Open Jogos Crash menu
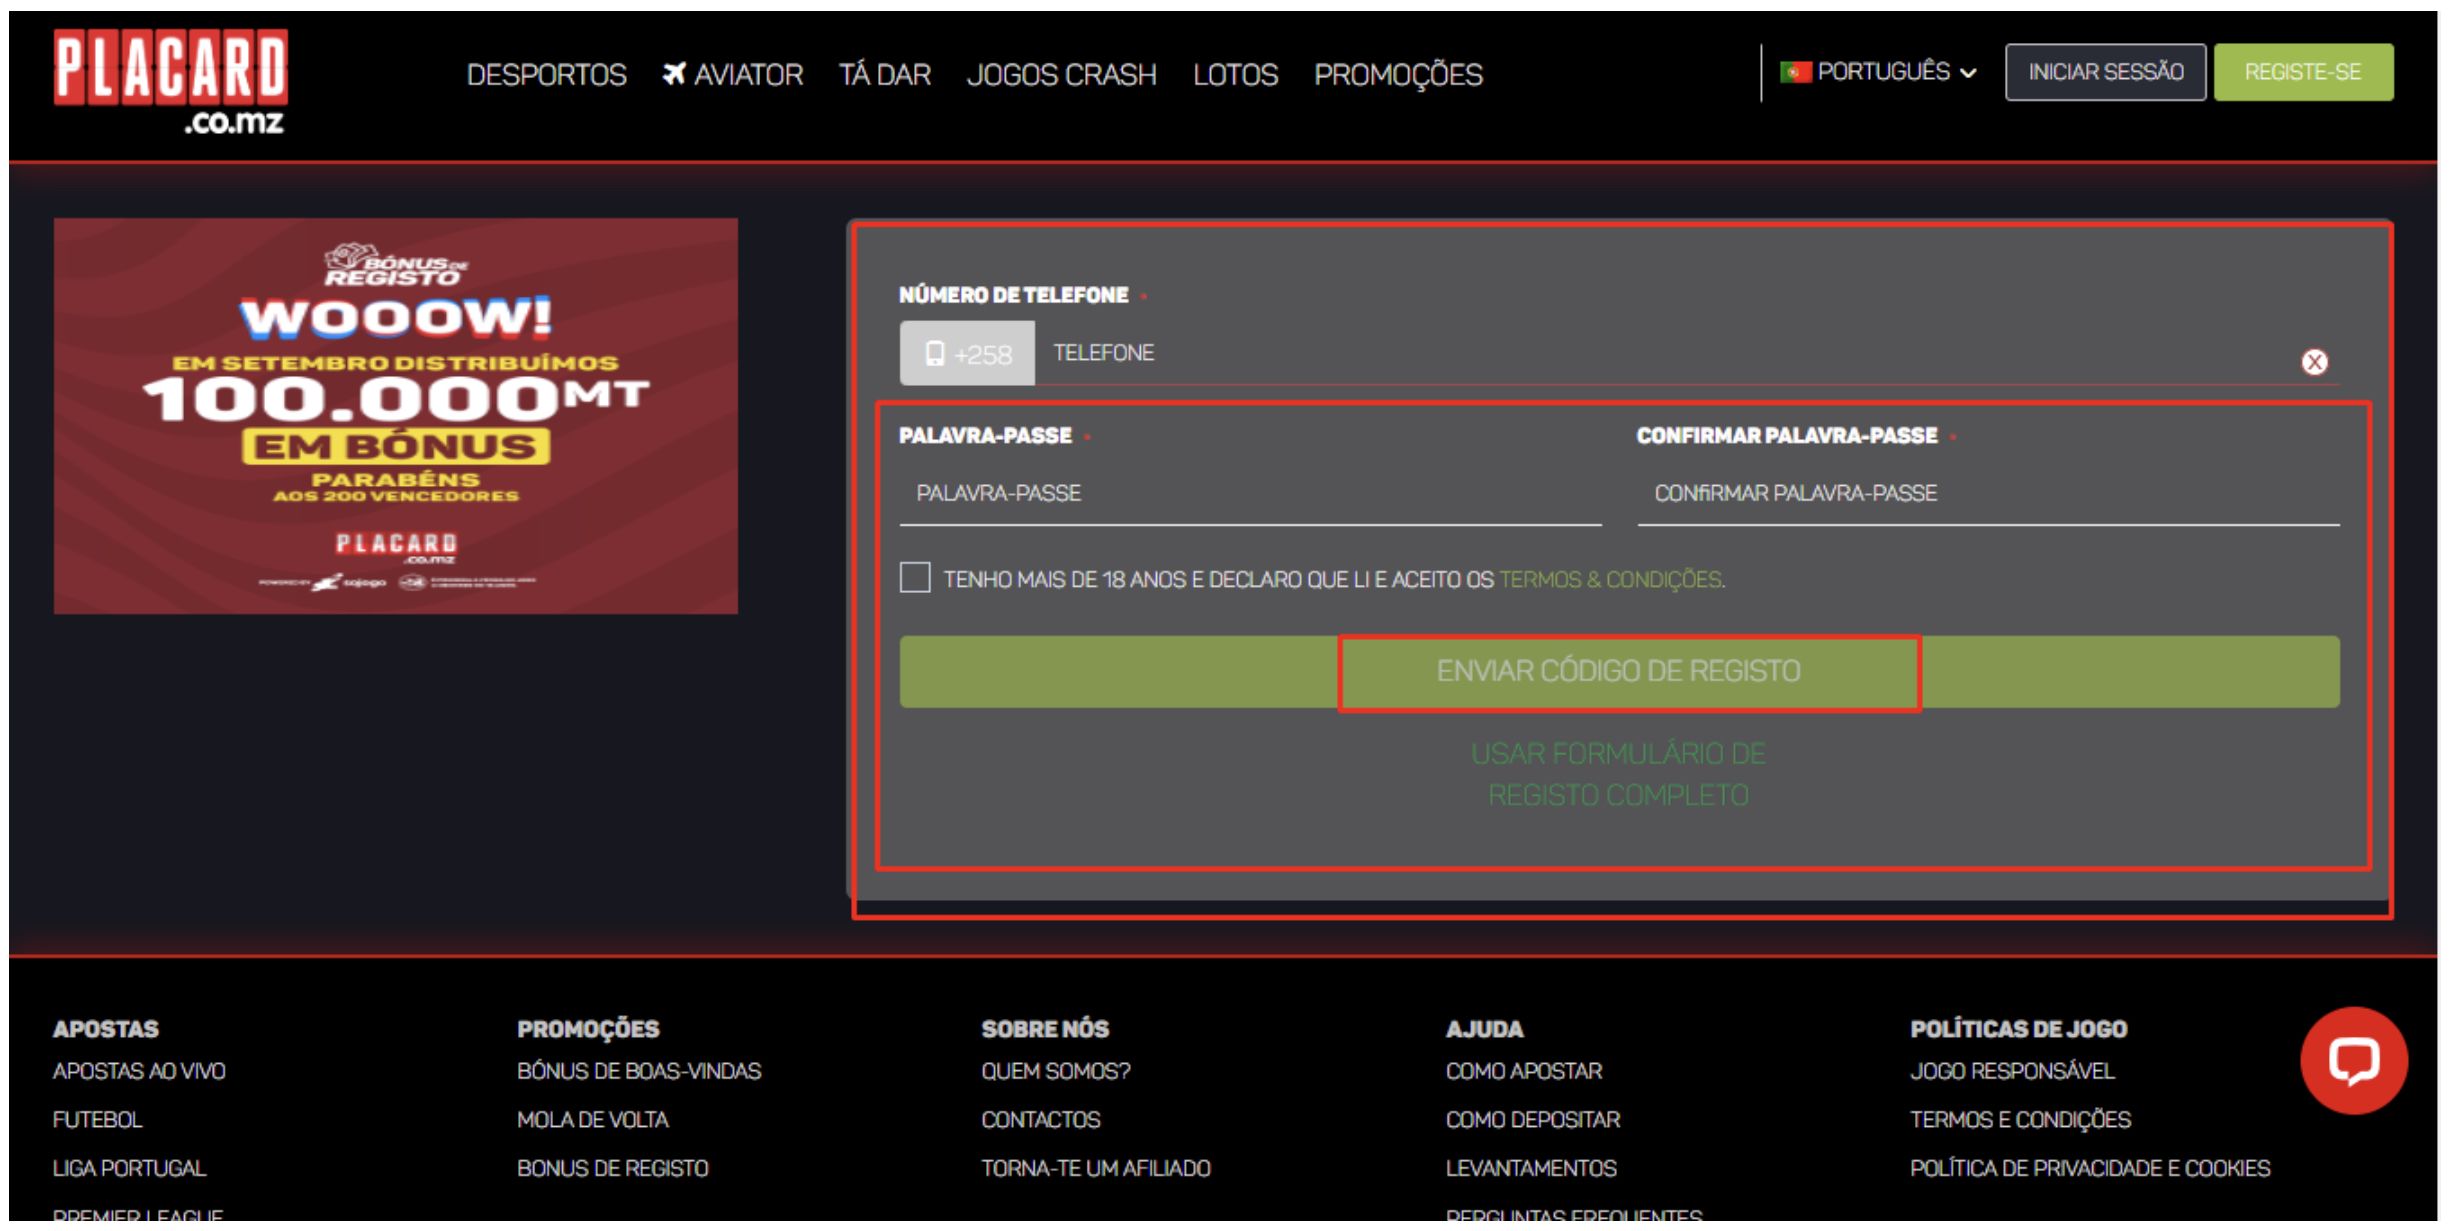The image size is (2451, 1231). pos(1061,75)
